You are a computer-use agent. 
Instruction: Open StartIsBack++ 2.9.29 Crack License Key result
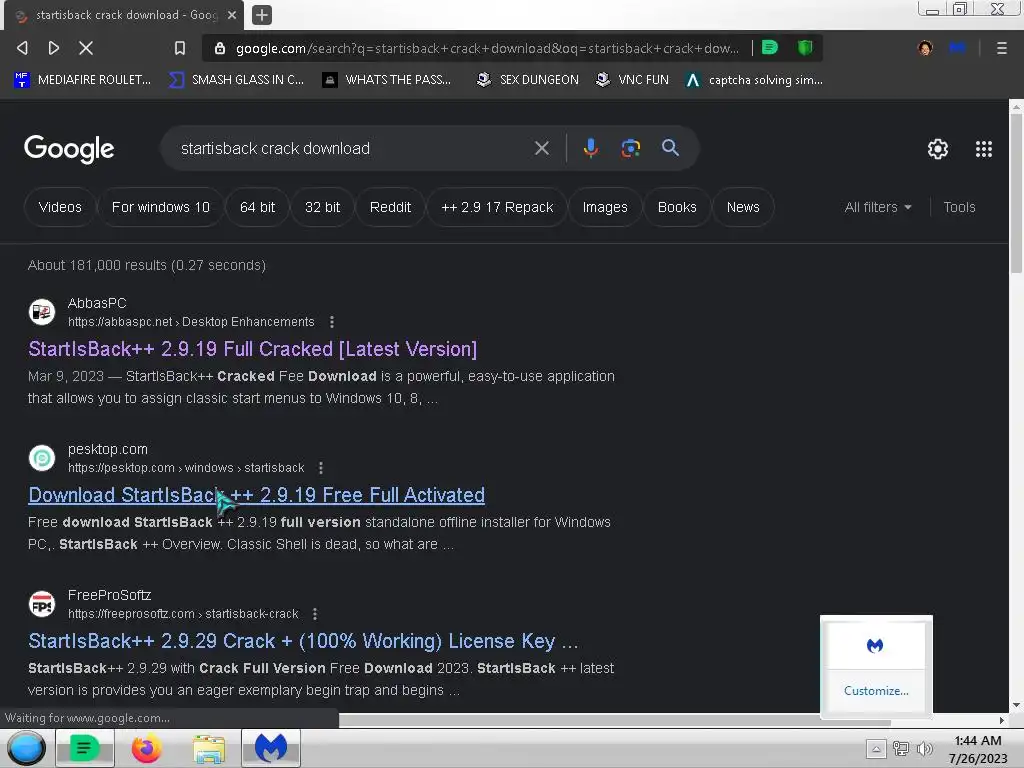(x=303, y=641)
